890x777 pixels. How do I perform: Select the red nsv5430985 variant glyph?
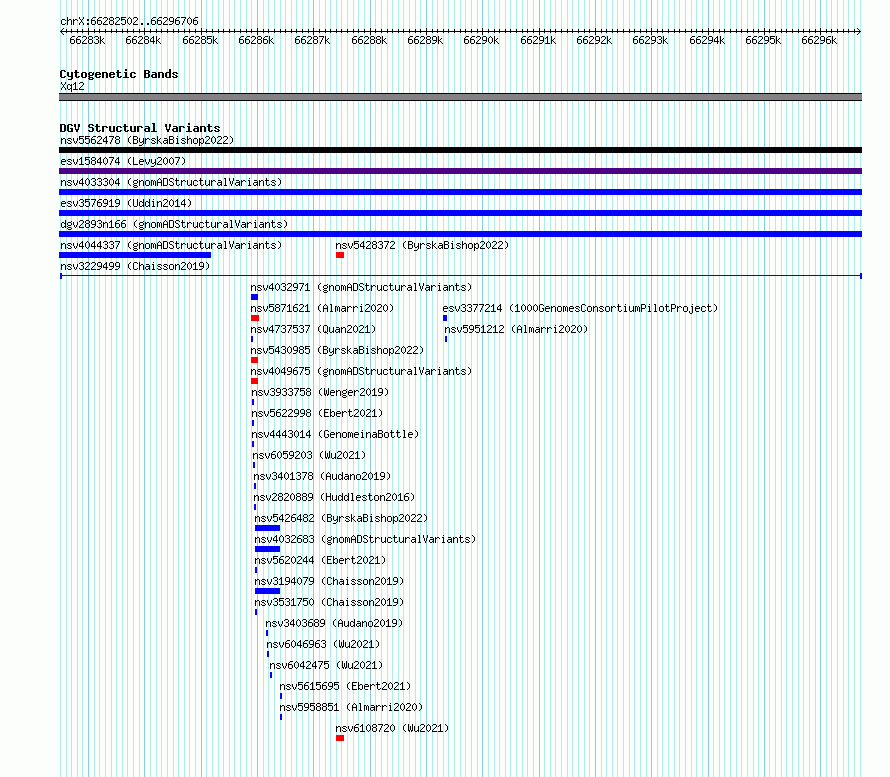tap(254, 360)
